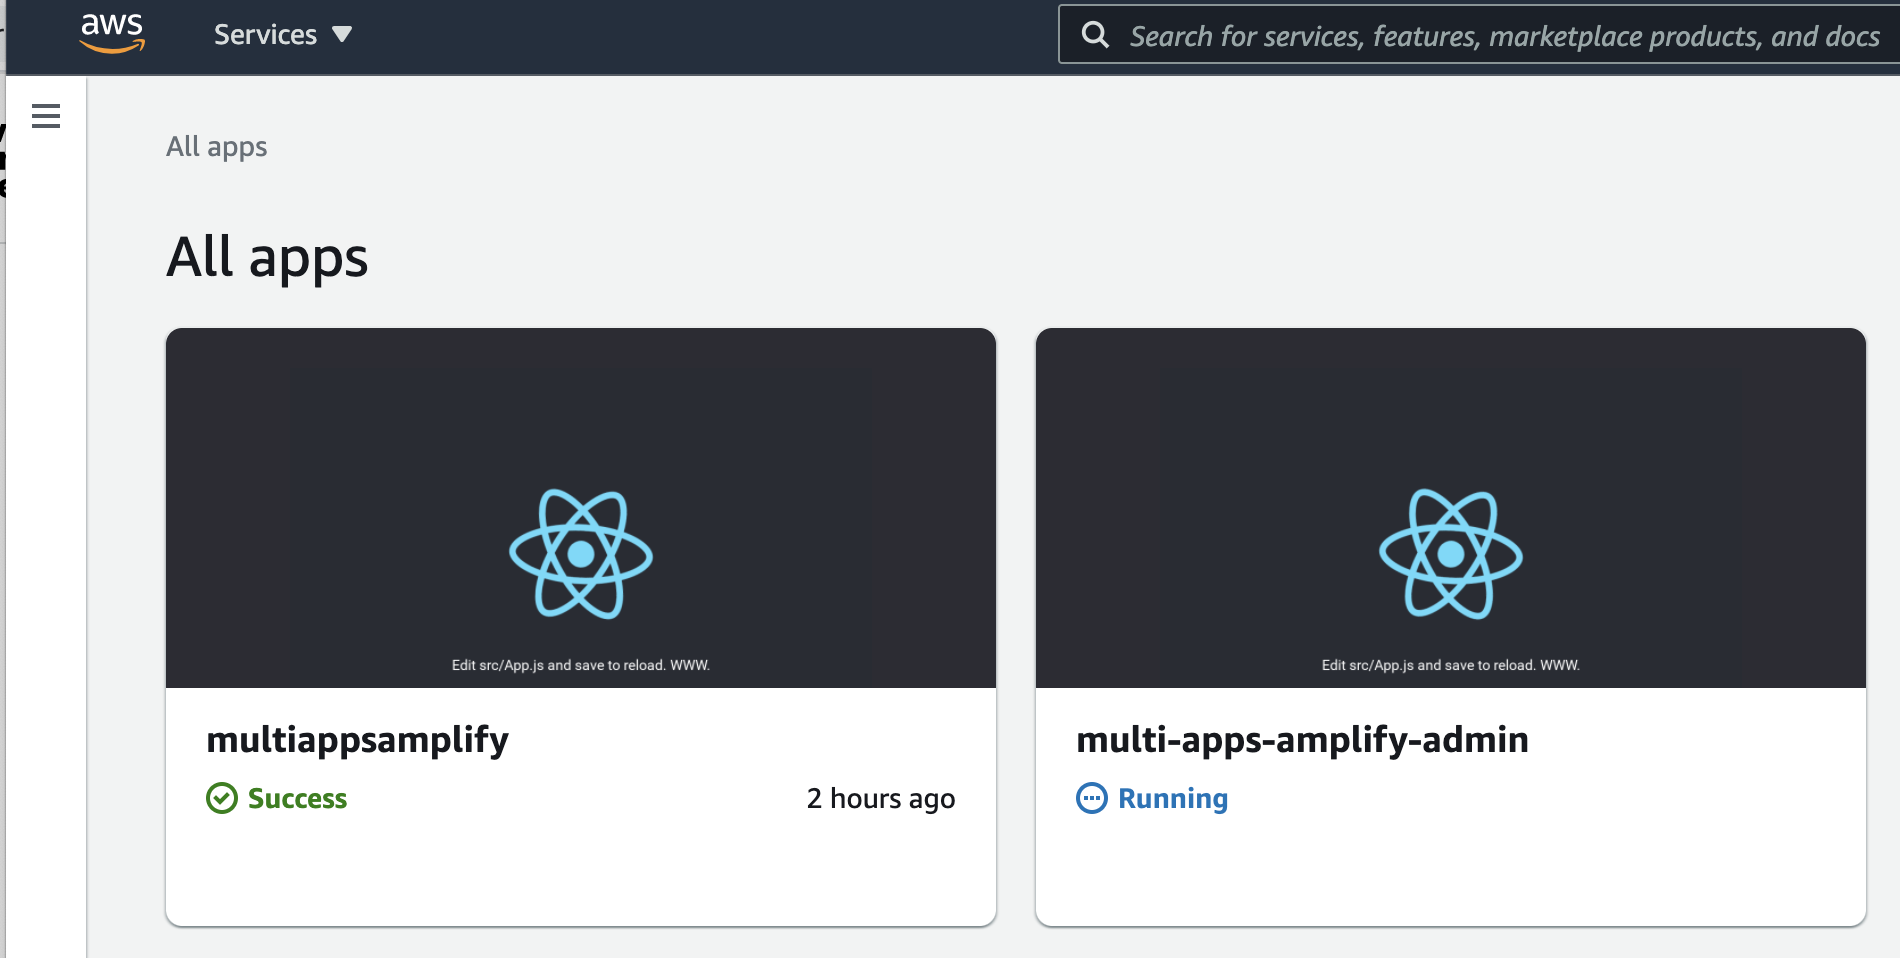Toggle the hamburger side navigation menu
Viewport: 1900px width, 958px height.
(x=46, y=116)
